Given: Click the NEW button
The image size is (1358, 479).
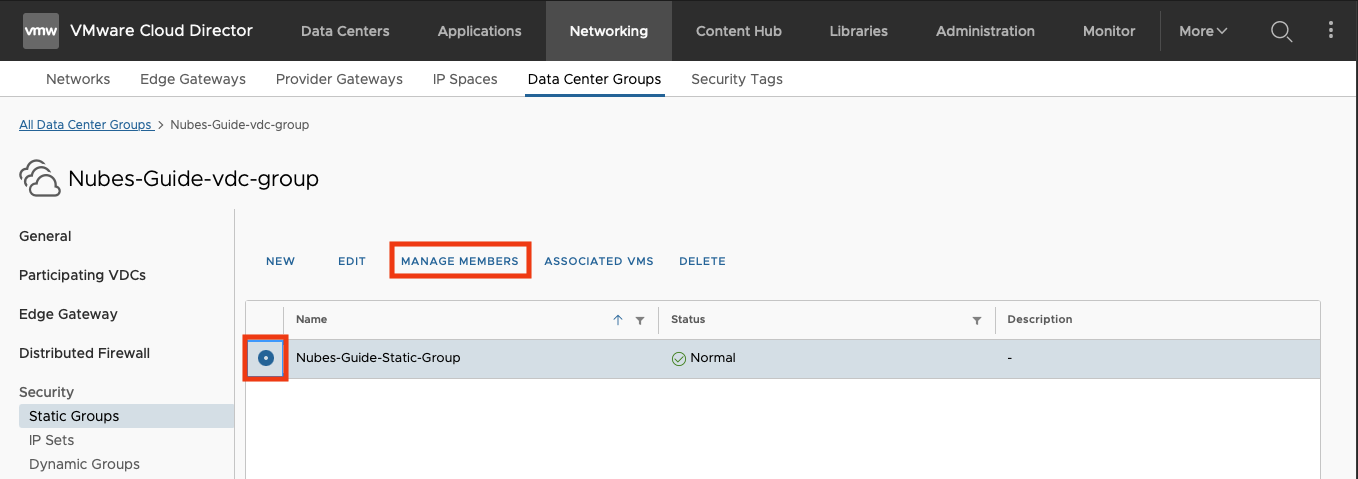Looking at the screenshot, I should click(x=280, y=261).
